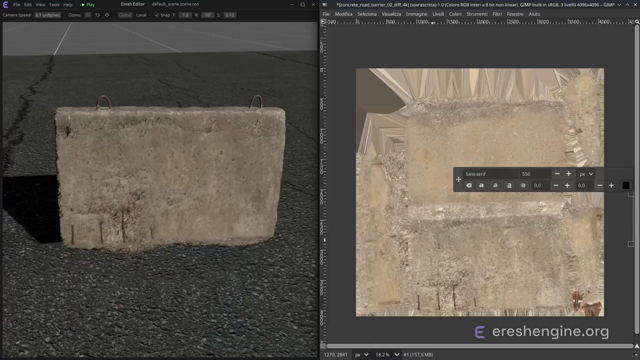This screenshot has width=640, height=360.
Task: Decrease kerning with minus button
Action: click(600, 186)
